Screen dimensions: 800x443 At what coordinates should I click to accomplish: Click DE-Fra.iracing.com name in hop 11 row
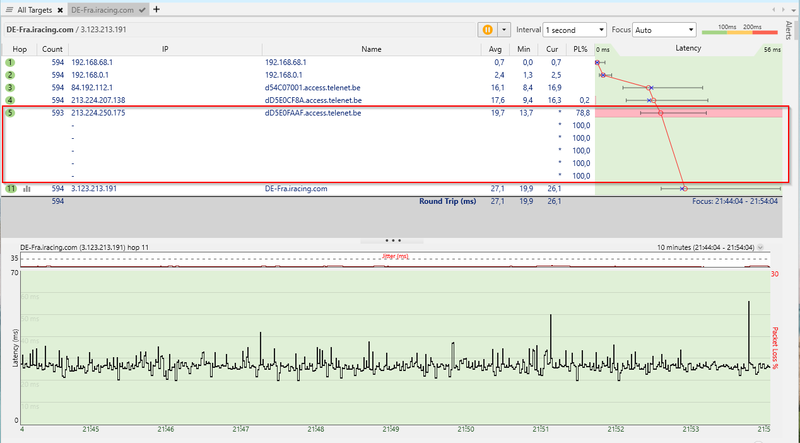(296, 188)
